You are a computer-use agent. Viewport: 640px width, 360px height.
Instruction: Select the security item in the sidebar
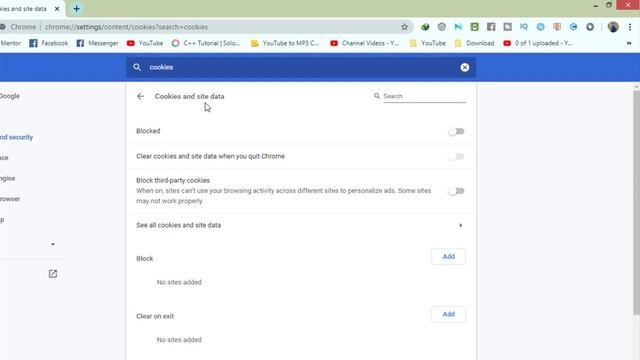pyautogui.click(x=16, y=137)
